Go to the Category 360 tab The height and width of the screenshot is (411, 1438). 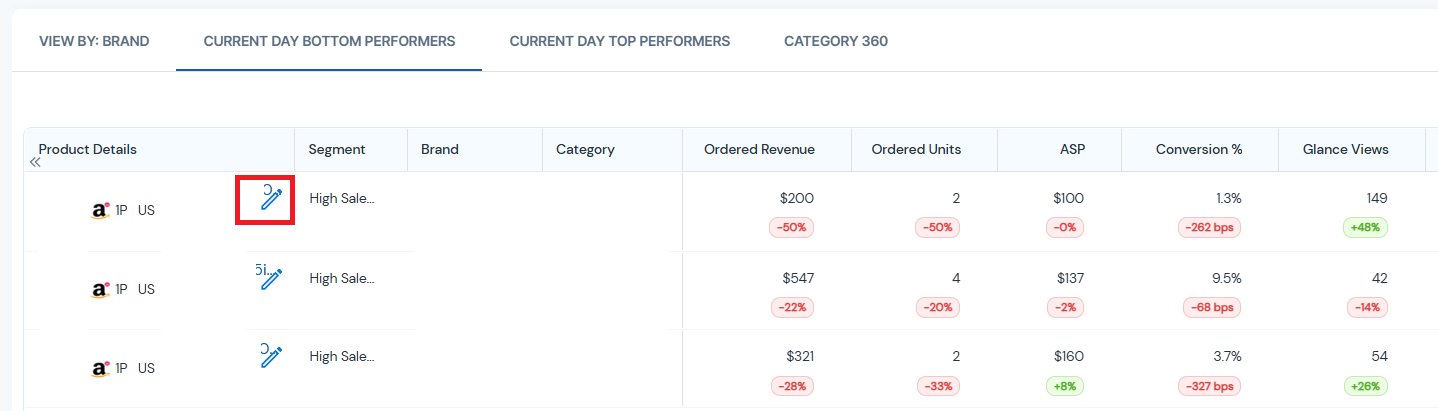pyautogui.click(x=835, y=41)
